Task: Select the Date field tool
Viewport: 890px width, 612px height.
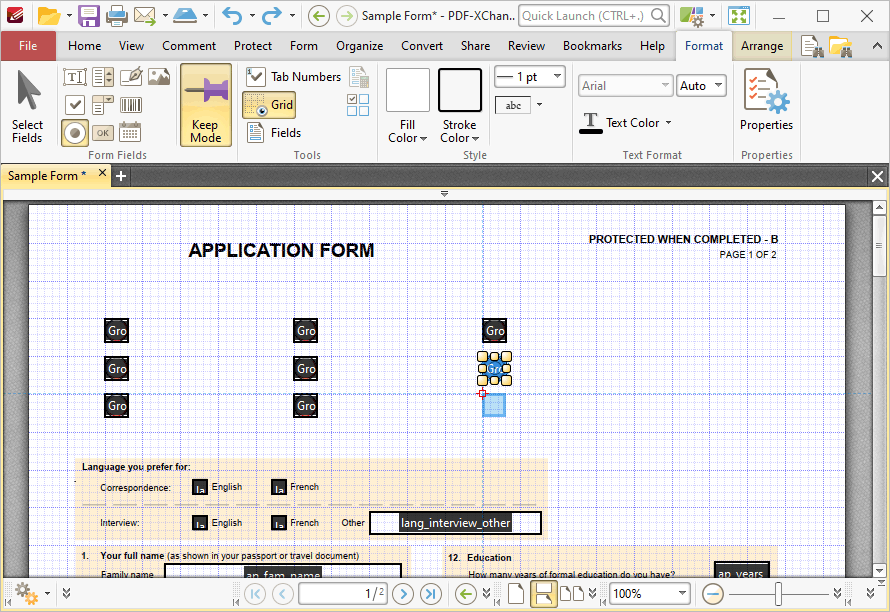Action: point(130,133)
